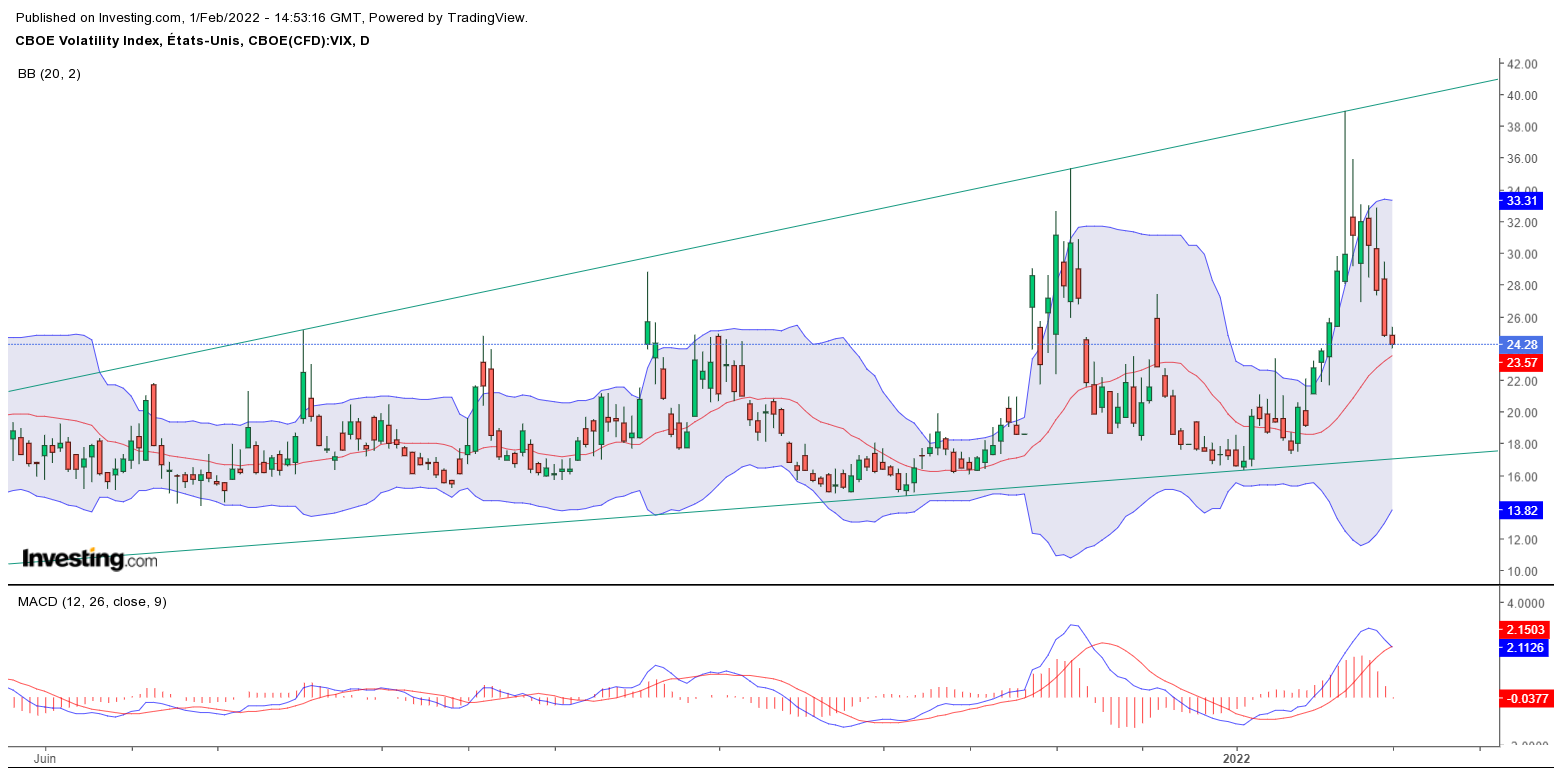Select the "Juin" time axis label

pyautogui.click(x=44, y=759)
